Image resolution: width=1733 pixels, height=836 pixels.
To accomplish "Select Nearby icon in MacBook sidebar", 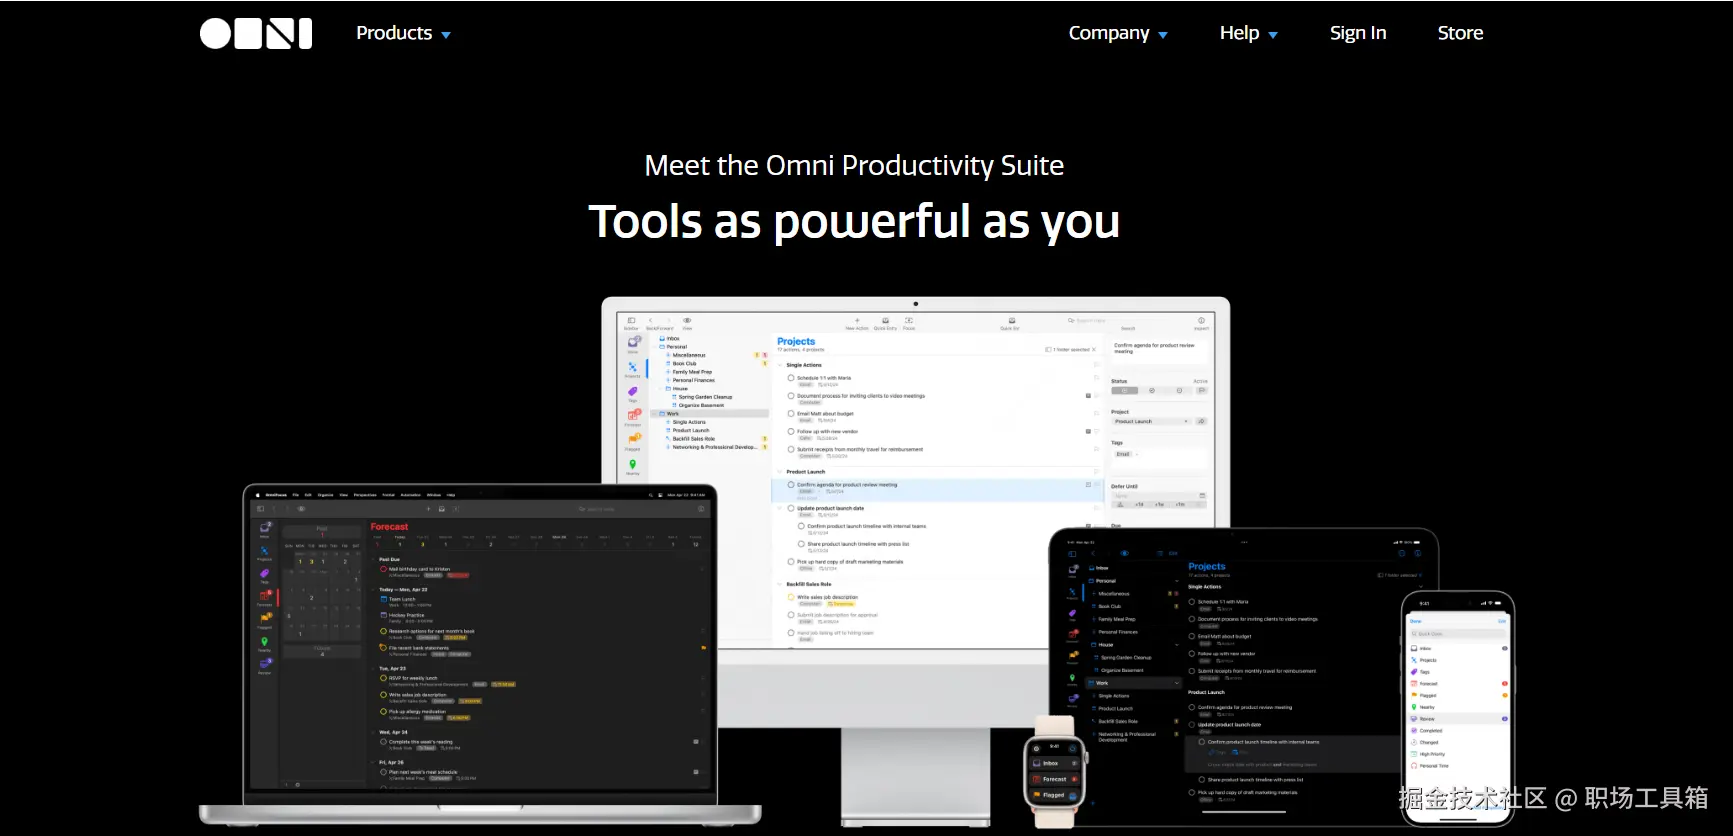I will (x=264, y=642).
